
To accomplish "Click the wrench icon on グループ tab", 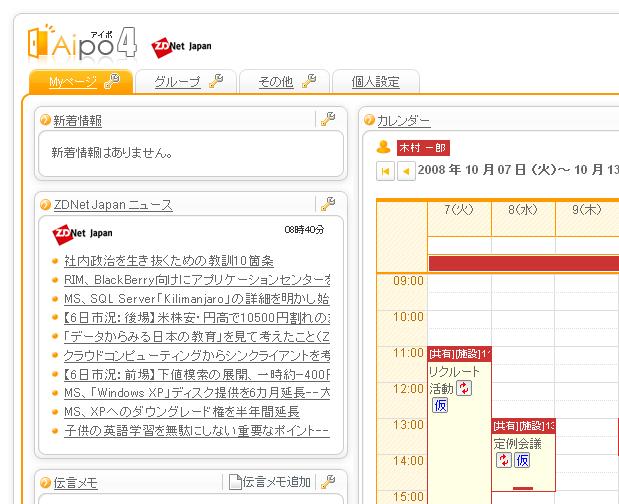I will pyautogui.click(x=216, y=81).
